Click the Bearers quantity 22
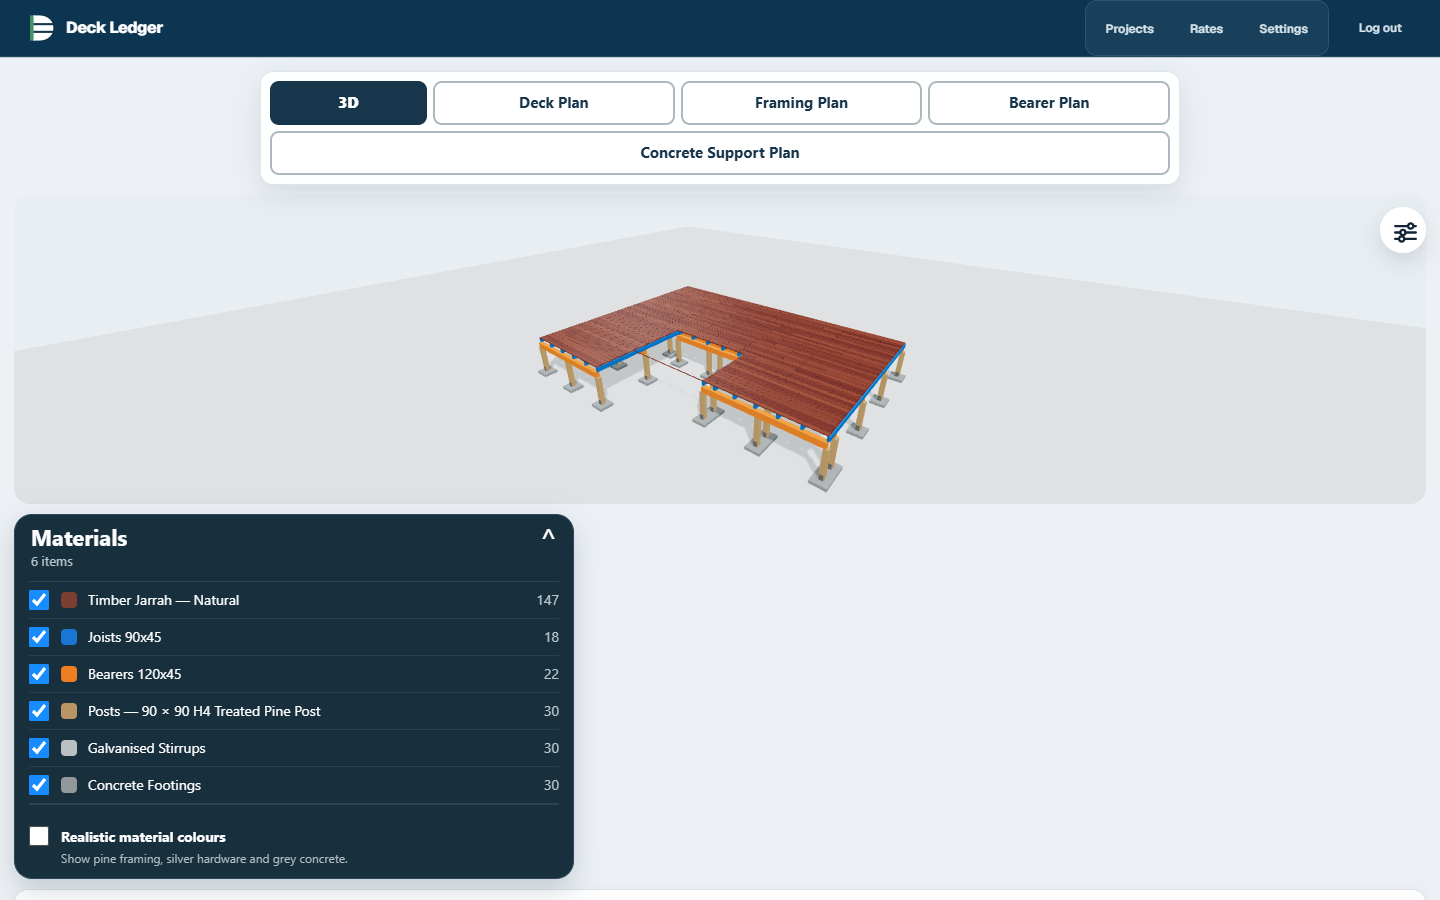 551,674
